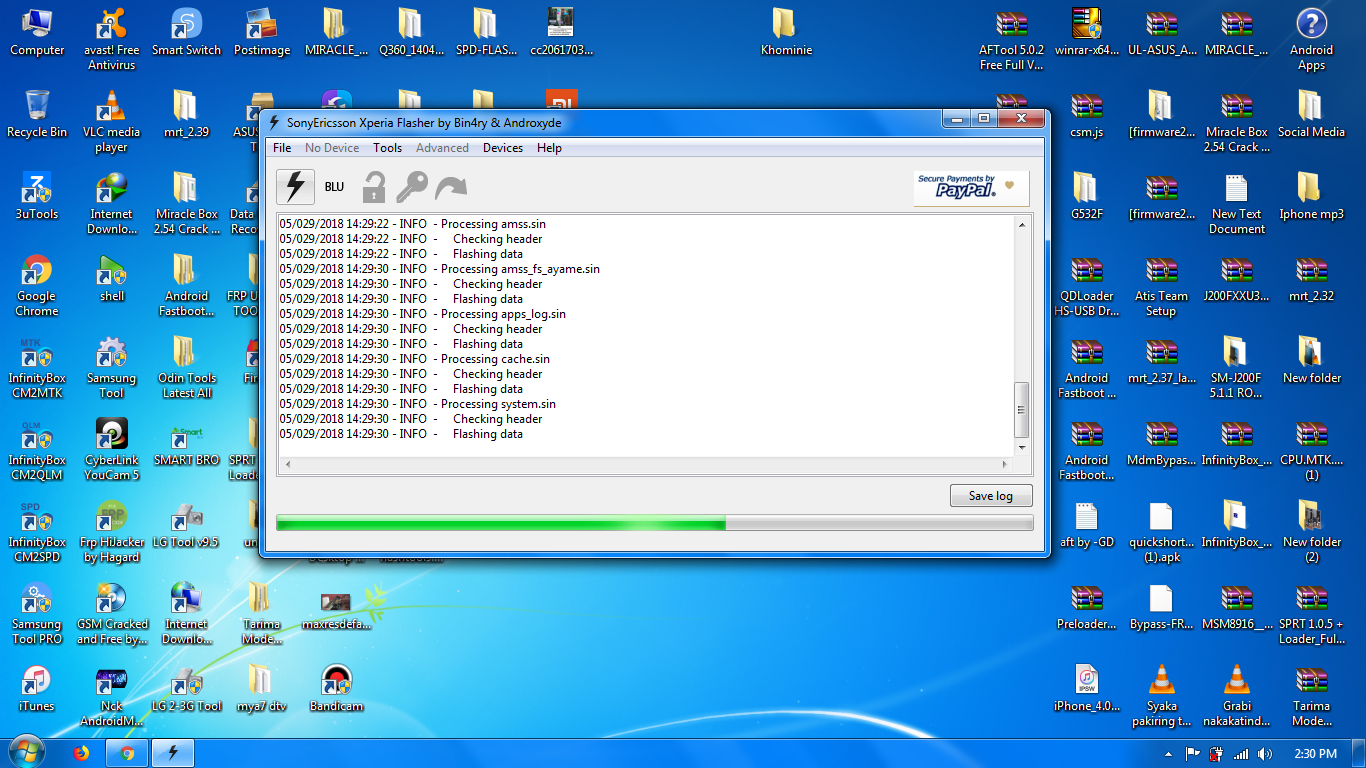Select the VLC media player shortcut
This screenshot has width=1366, height=768.
pos(112,122)
